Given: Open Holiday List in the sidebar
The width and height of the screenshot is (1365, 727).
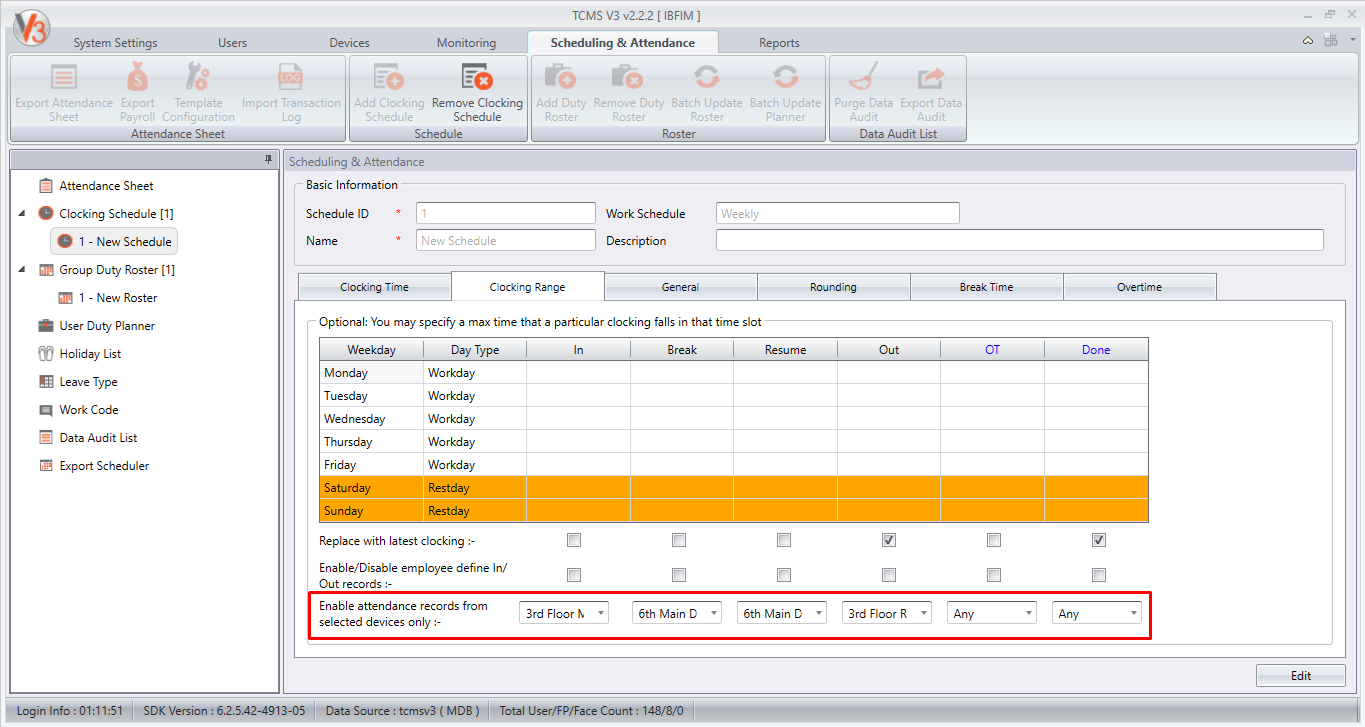Looking at the screenshot, I should [90, 354].
